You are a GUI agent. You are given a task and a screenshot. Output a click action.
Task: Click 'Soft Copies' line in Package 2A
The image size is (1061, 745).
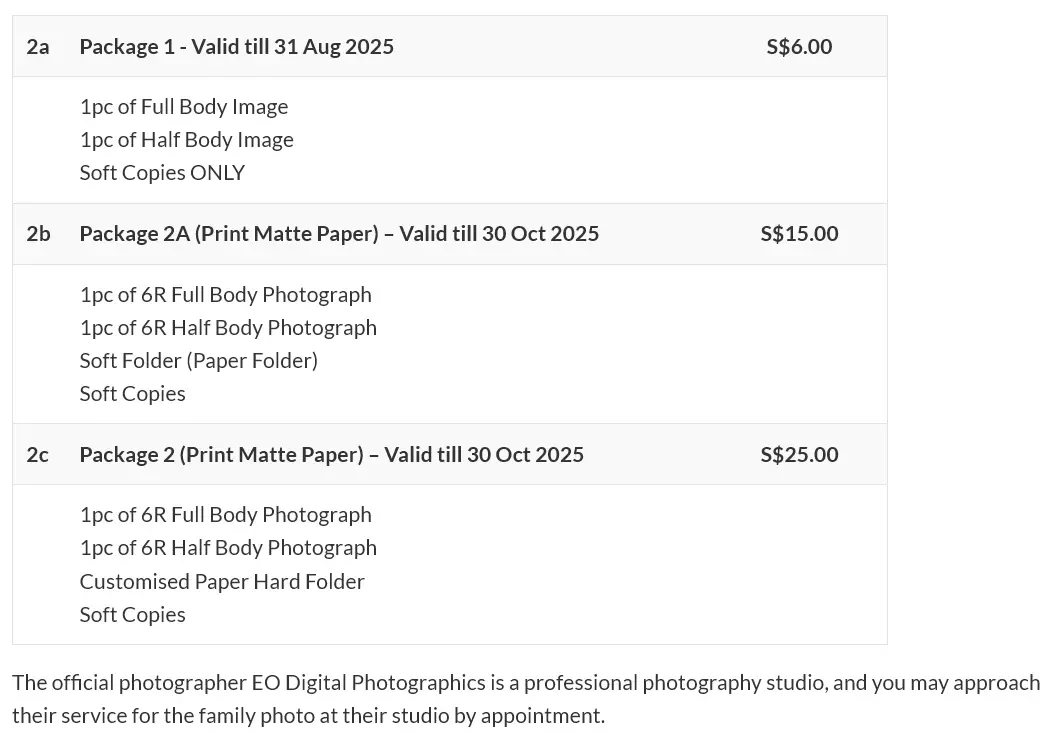133,394
